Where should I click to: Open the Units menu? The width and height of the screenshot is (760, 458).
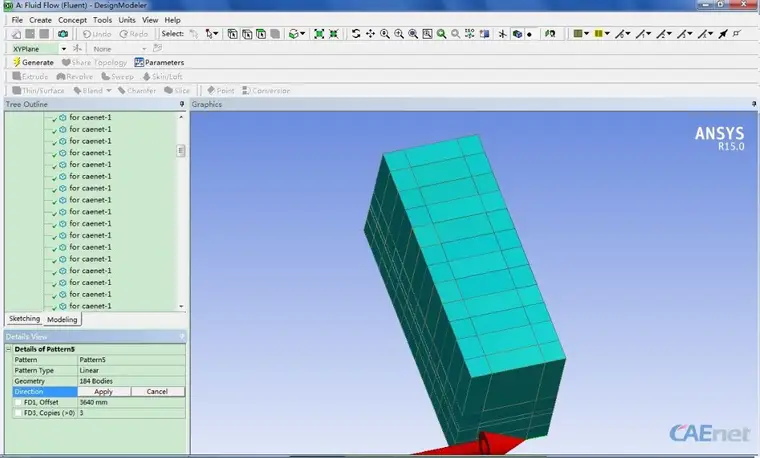pos(127,20)
